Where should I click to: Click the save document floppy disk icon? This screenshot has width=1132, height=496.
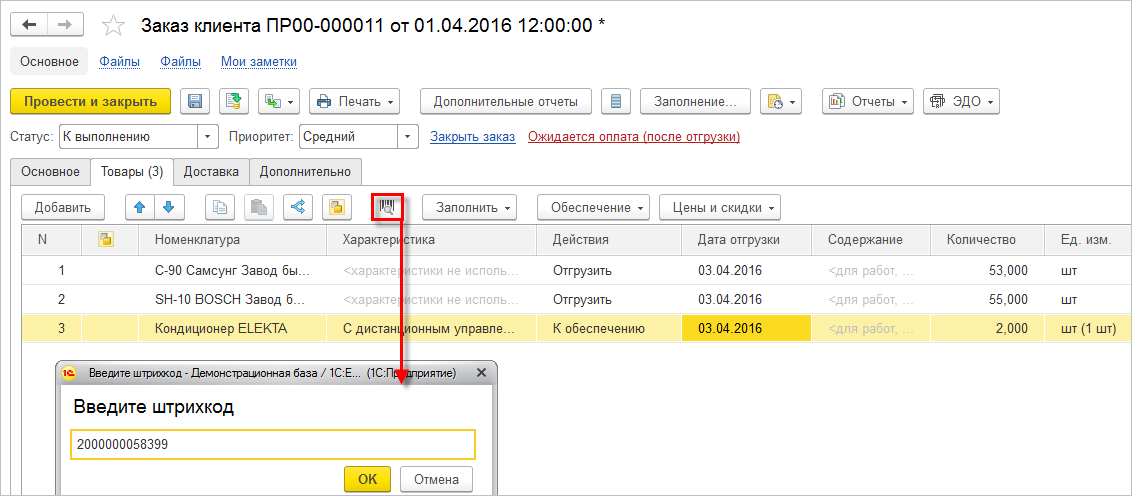[195, 101]
